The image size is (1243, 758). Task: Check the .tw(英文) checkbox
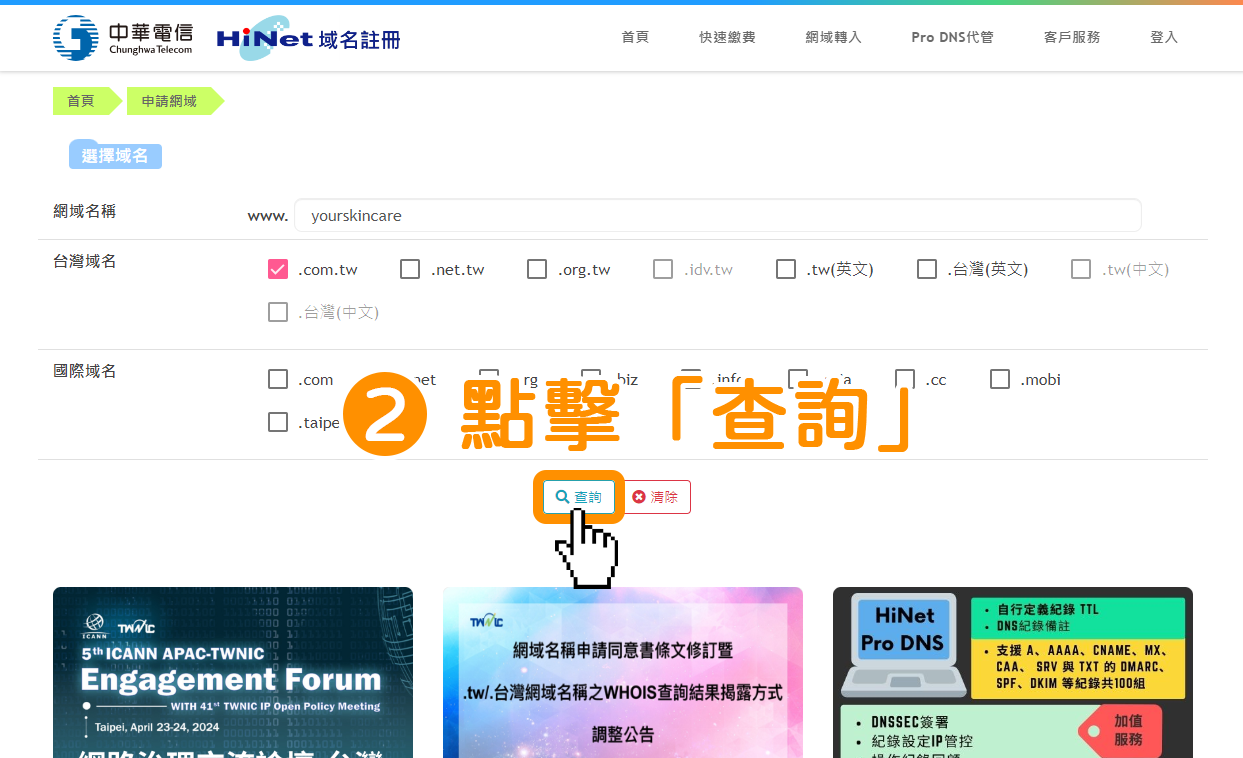pos(786,269)
